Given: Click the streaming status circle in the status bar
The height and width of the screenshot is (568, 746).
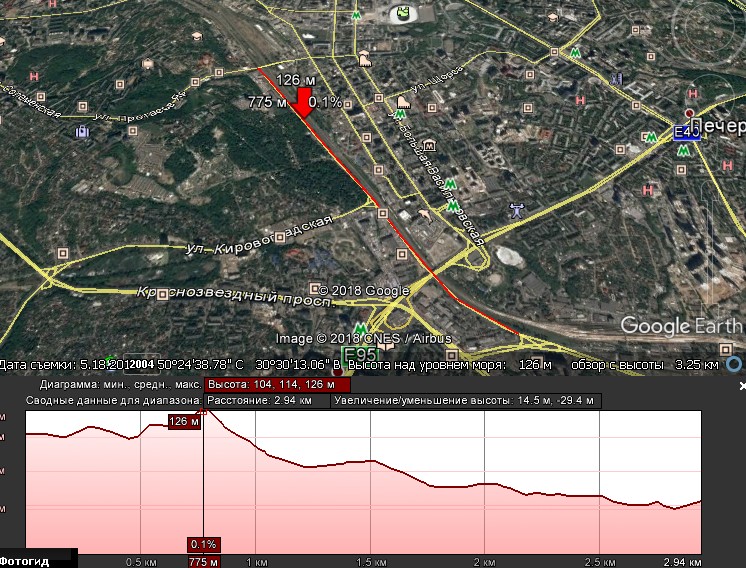Looking at the screenshot, I should pyautogui.click(x=735, y=365).
